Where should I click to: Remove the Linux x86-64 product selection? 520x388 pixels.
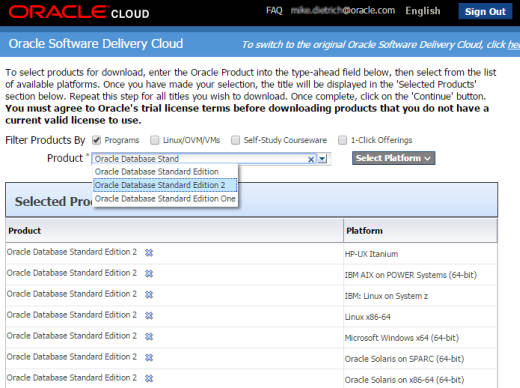149,316
